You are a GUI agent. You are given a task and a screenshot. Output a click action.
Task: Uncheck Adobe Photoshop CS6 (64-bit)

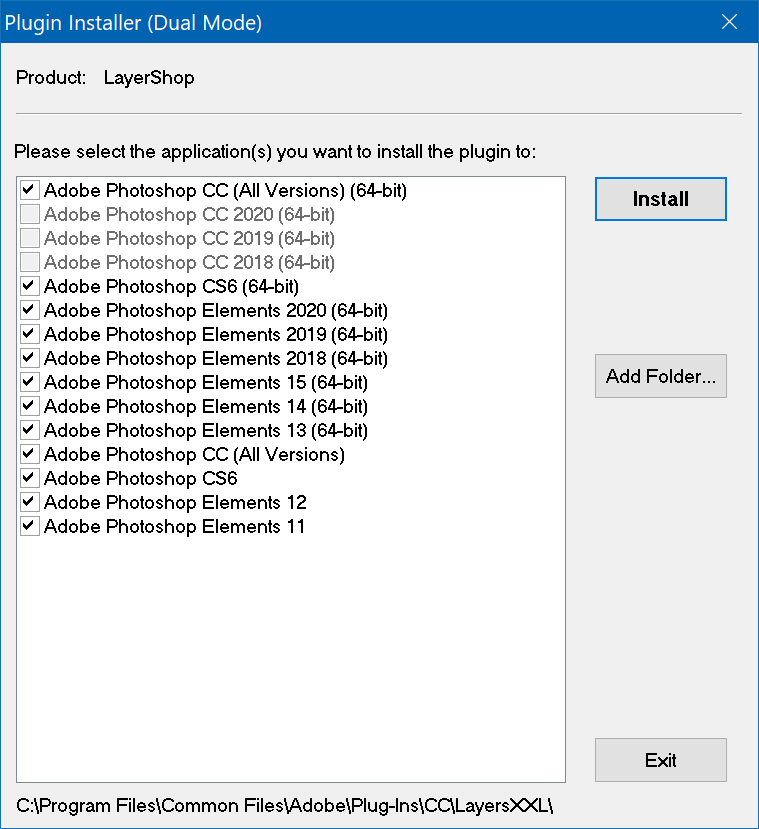pyautogui.click(x=30, y=286)
